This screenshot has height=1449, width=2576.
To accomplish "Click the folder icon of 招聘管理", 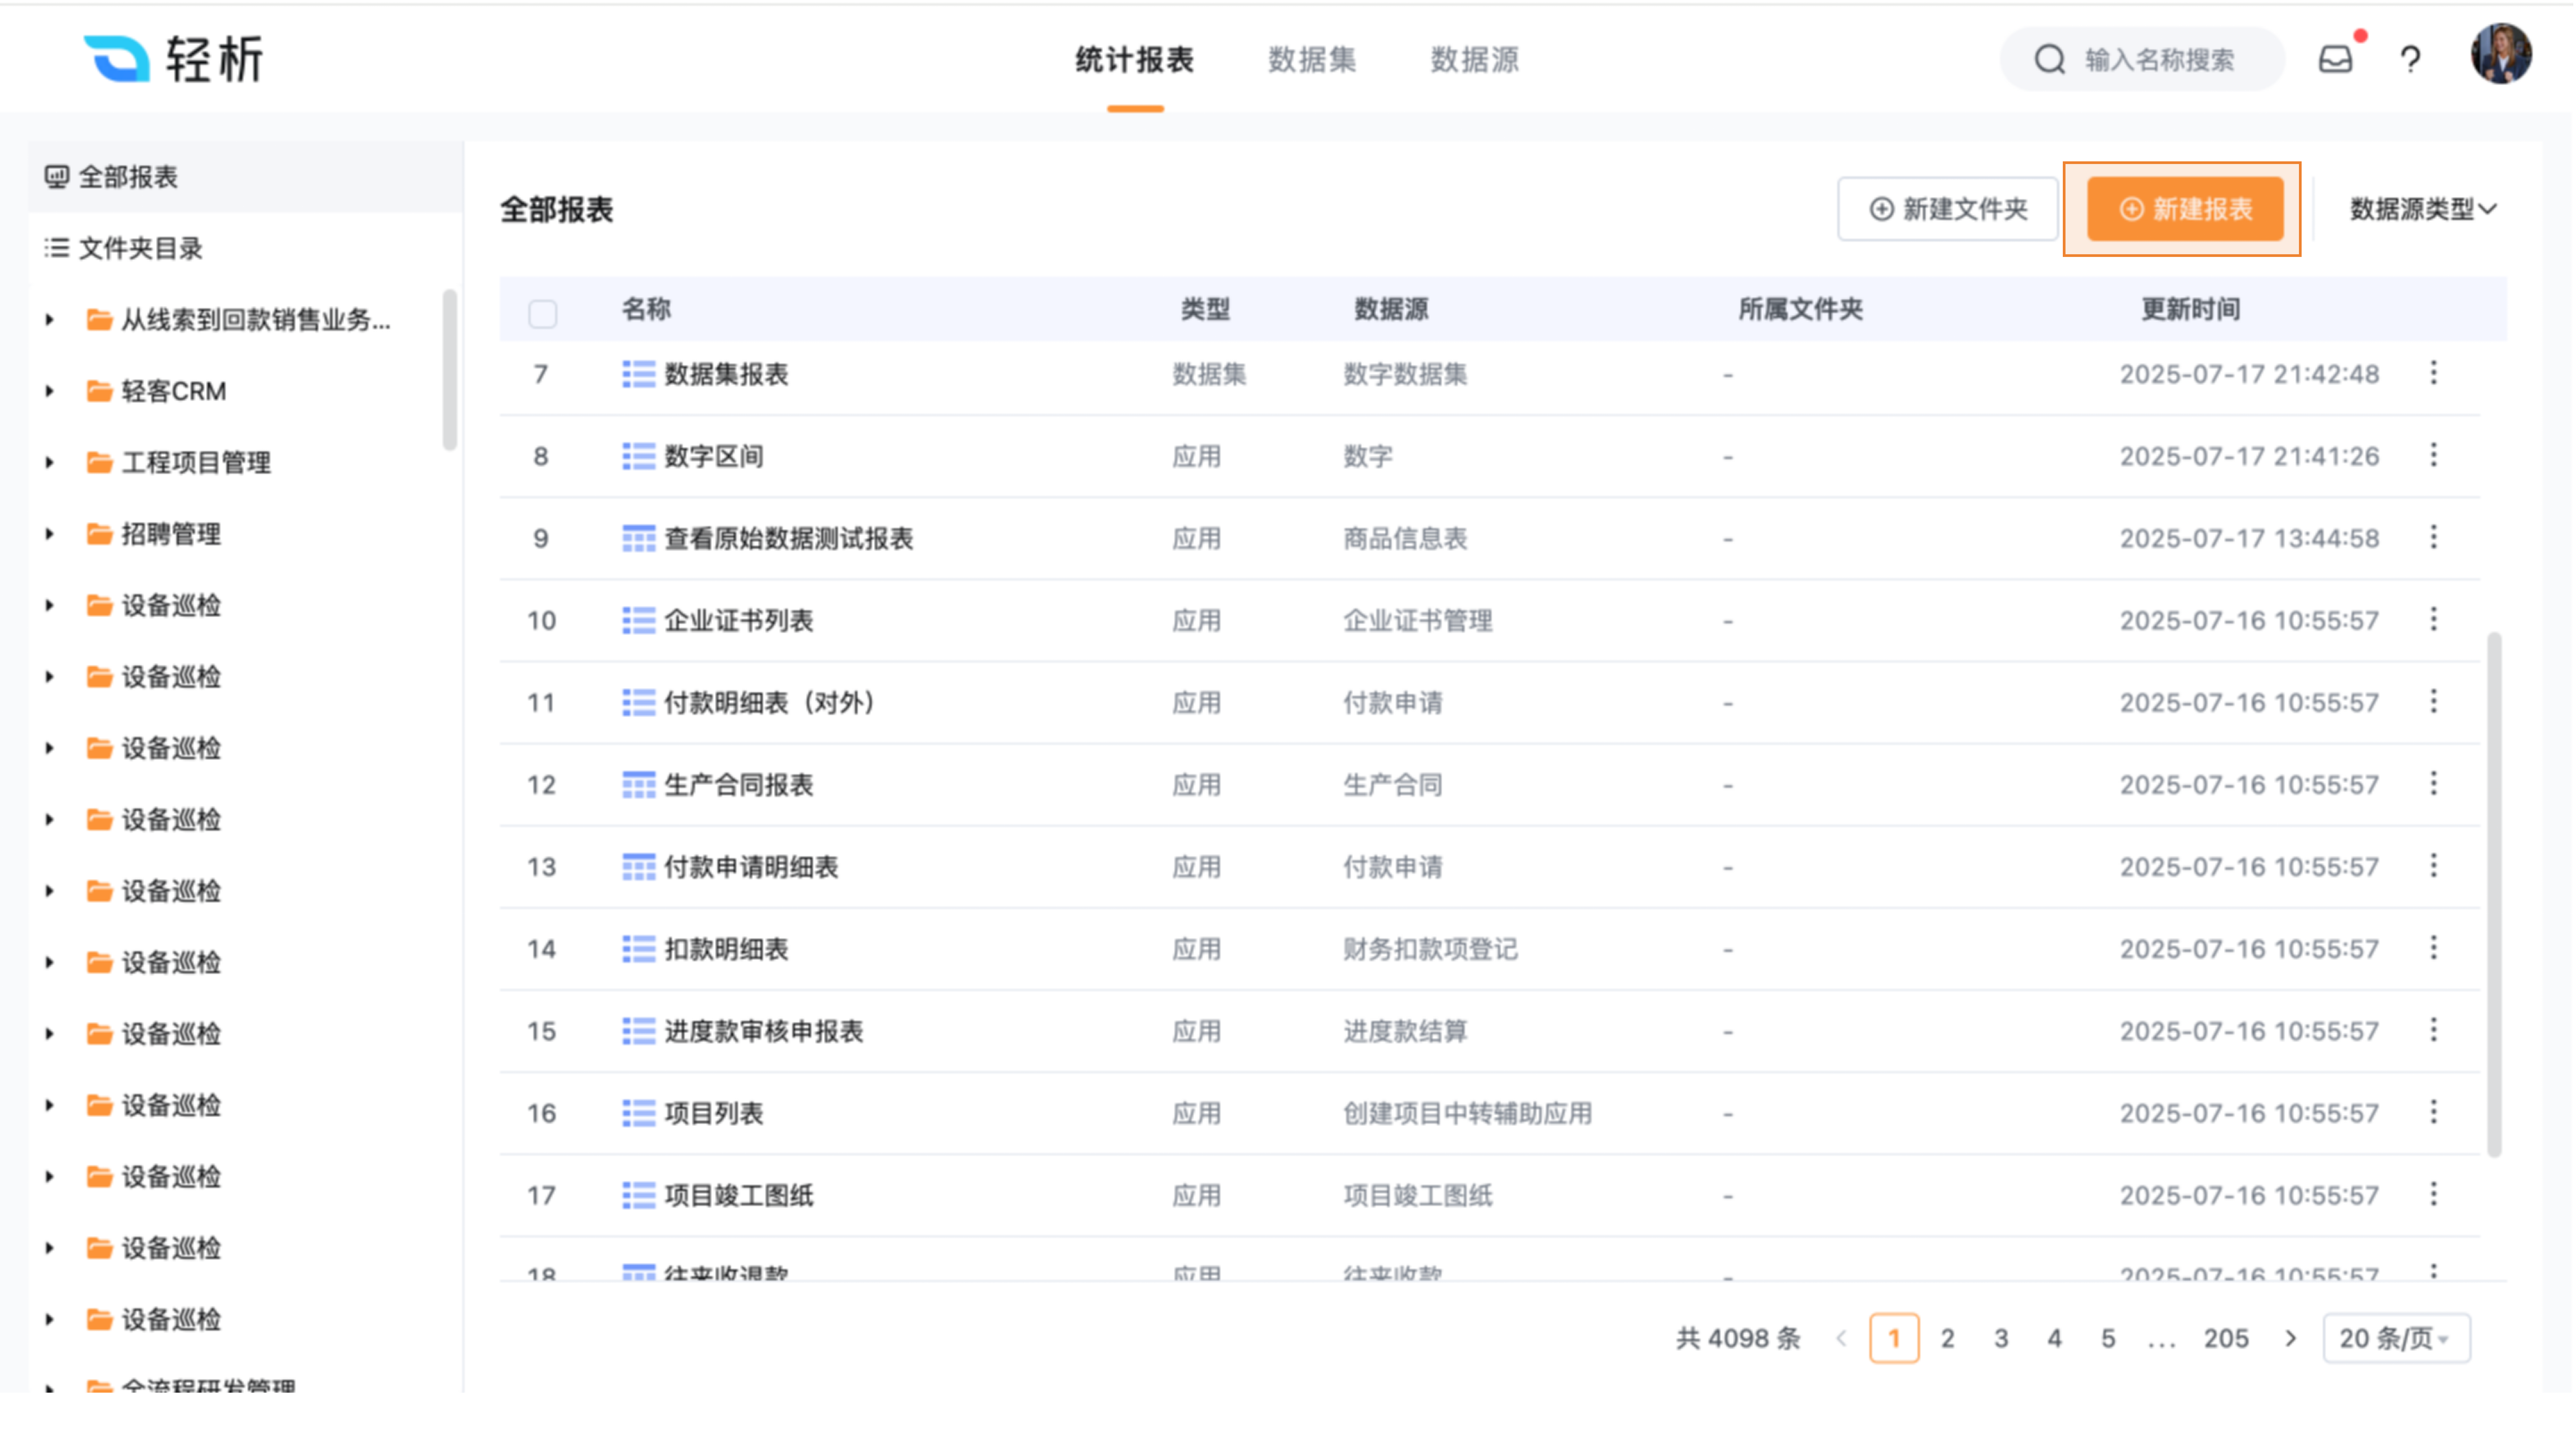I will pos(99,534).
